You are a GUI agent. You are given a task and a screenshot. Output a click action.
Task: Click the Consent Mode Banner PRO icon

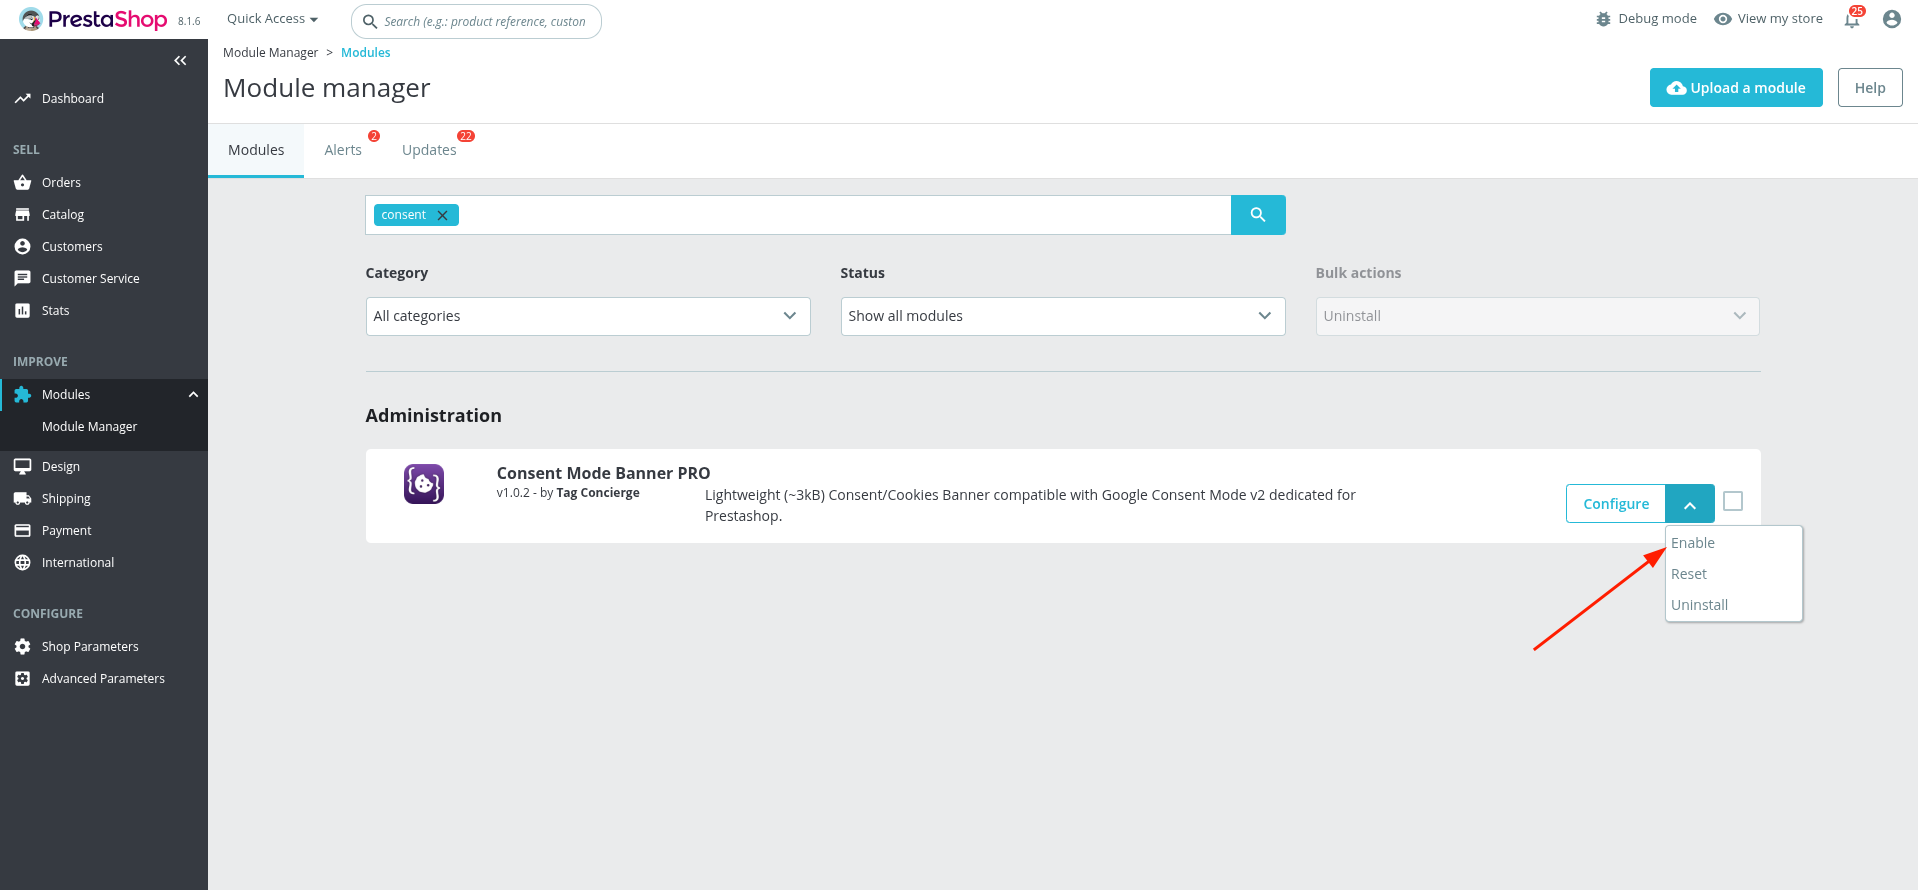424,484
